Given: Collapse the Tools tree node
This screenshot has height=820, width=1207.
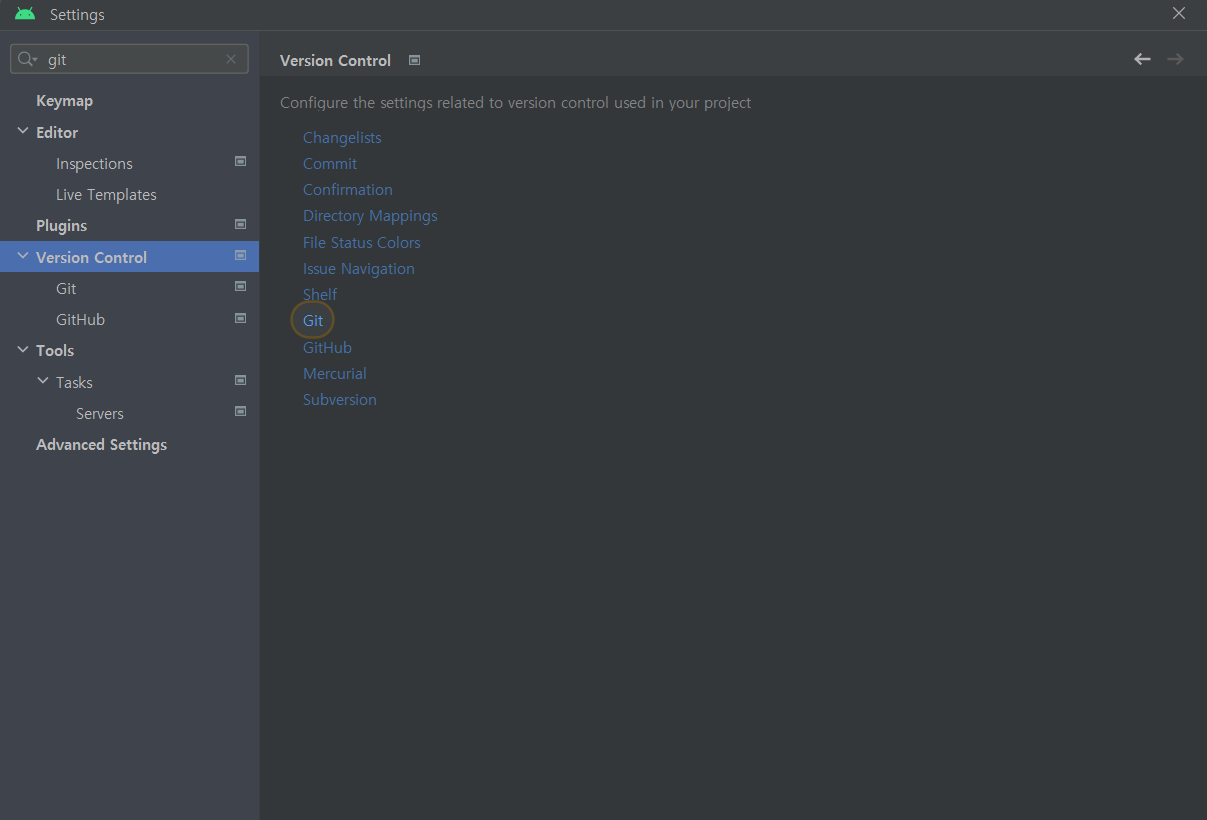Looking at the screenshot, I should pos(23,349).
